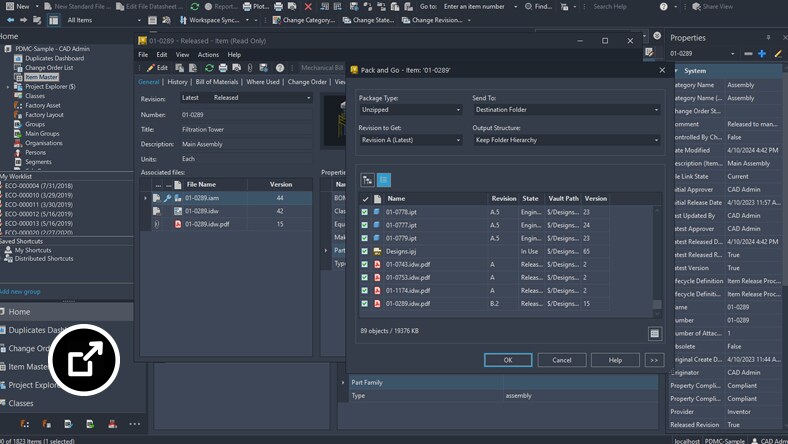Click the pencil edit icon in Properties panel
The height and width of the screenshot is (444, 788).
[x=778, y=54]
